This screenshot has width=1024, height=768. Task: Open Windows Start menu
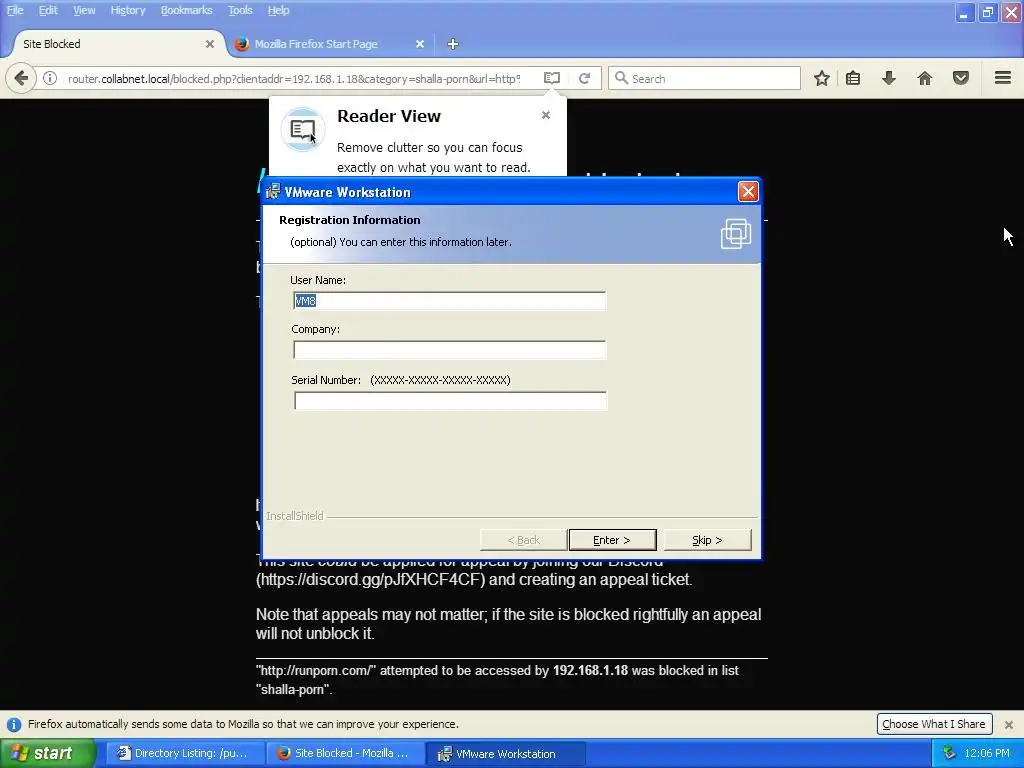(47, 753)
